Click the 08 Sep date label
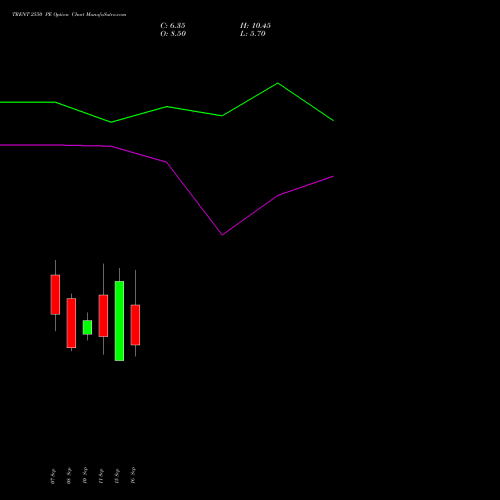Viewport: 500px width, 500px height. click(69, 476)
